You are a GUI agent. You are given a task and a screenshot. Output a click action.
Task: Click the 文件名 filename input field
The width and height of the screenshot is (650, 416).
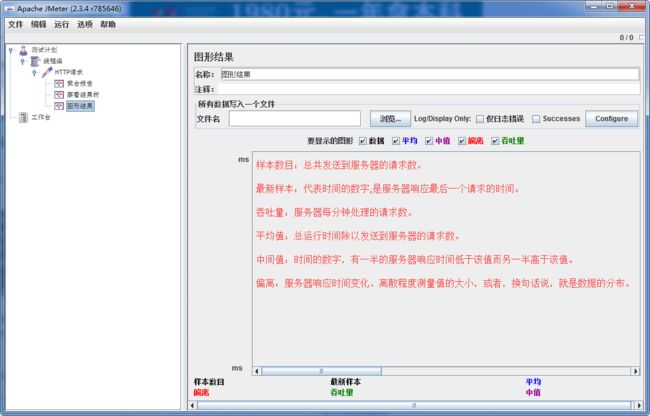pos(295,119)
